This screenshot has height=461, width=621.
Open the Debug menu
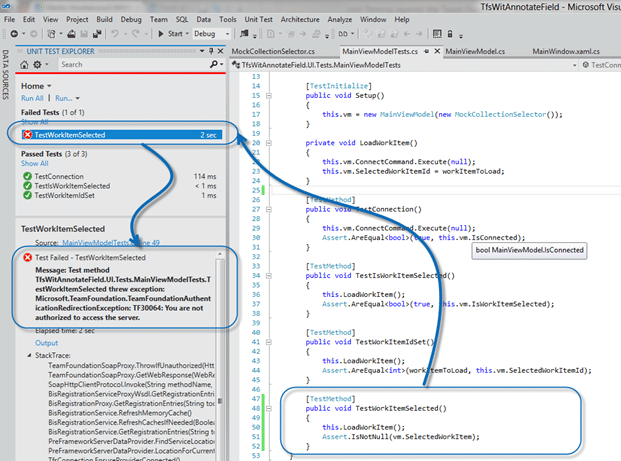coord(131,19)
